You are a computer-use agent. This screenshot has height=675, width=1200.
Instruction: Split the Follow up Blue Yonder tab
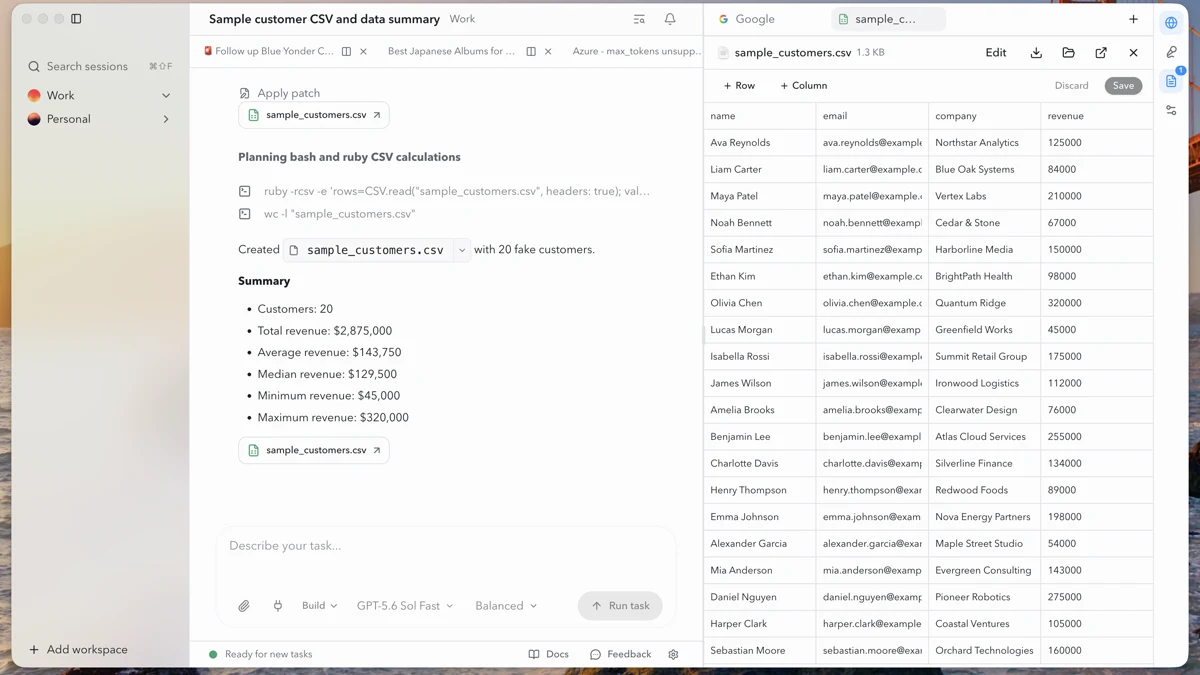point(346,51)
